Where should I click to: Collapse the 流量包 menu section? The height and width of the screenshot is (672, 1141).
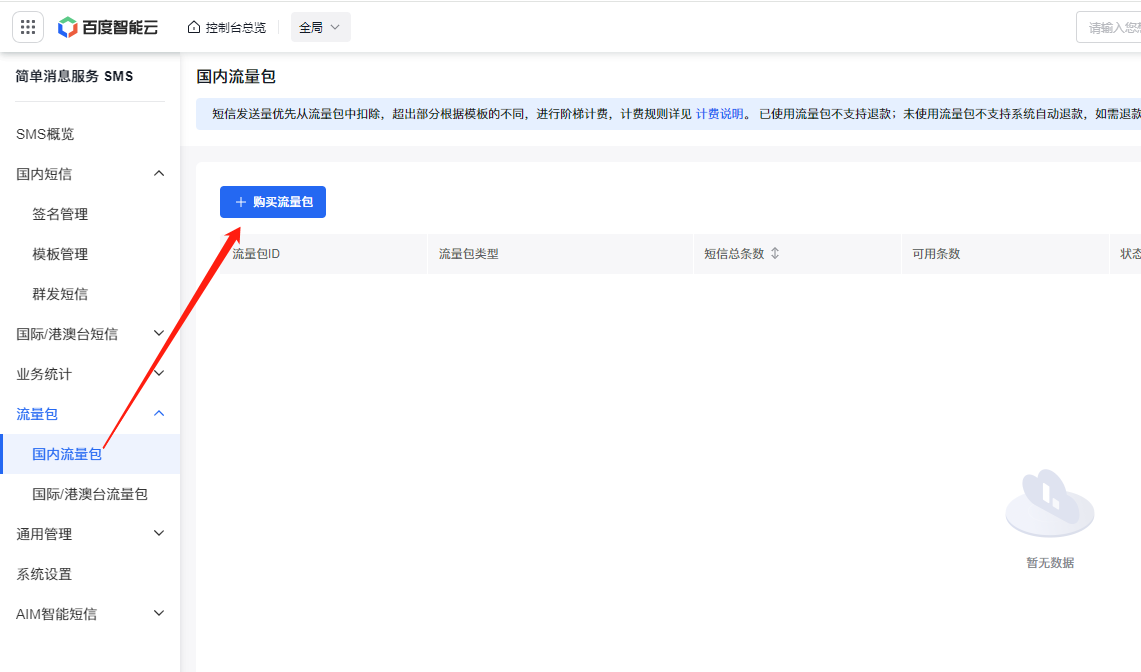tap(158, 414)
